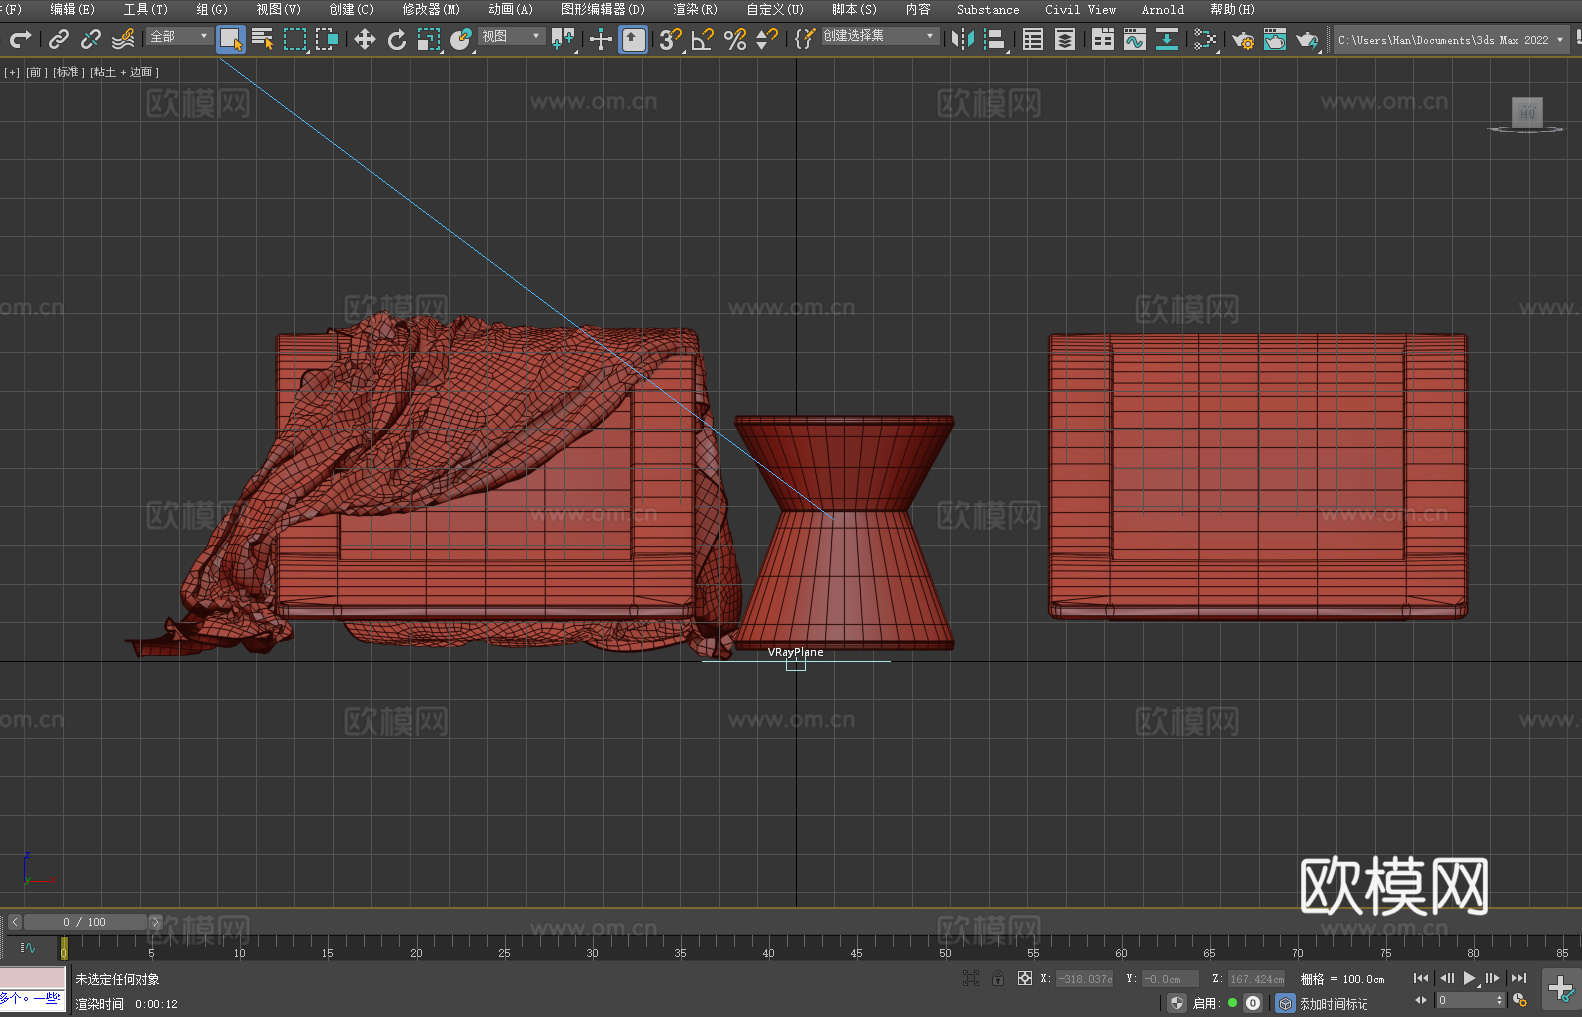Screen dimensions: 1582x1017
Task: Toggle the Percent Snap button
Action: (x=735, y=39)
